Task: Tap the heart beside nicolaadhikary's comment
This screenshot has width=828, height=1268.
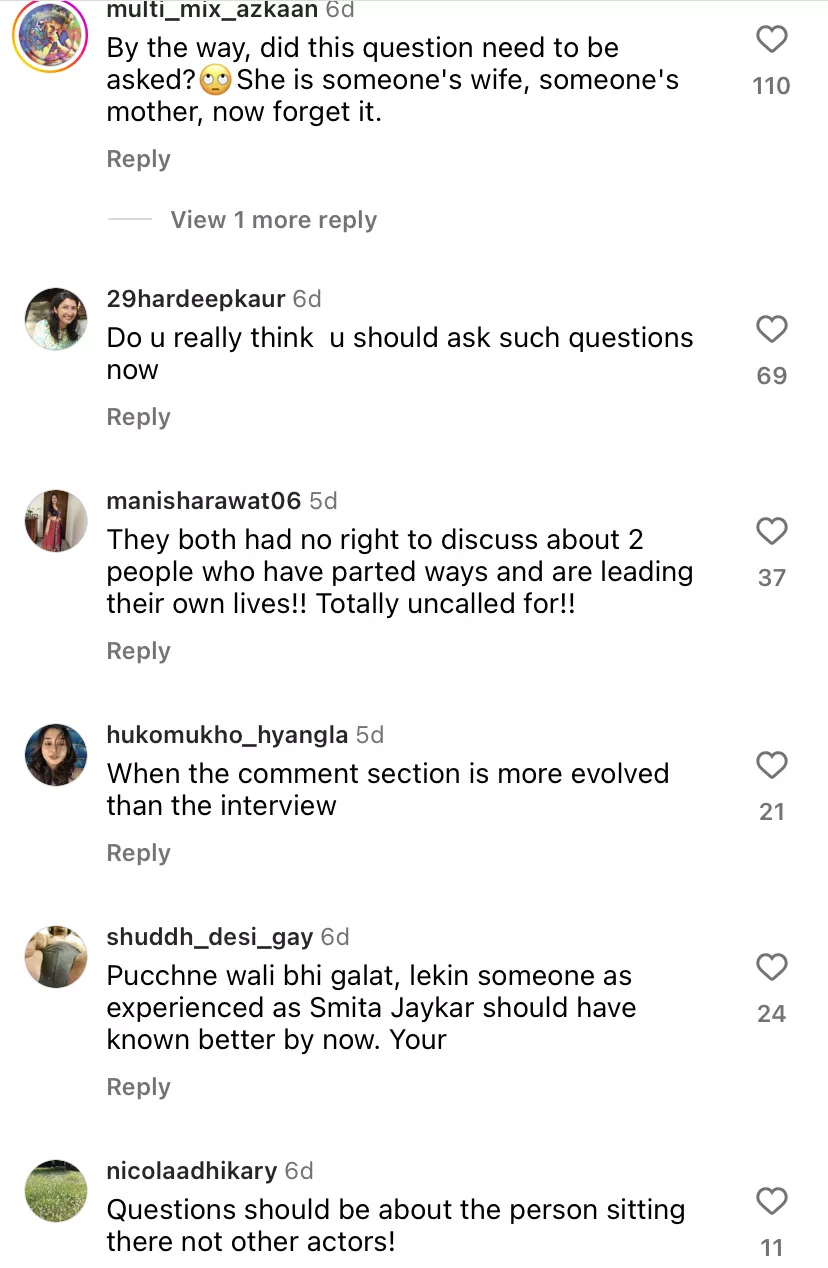Action: click(771, 1201)
